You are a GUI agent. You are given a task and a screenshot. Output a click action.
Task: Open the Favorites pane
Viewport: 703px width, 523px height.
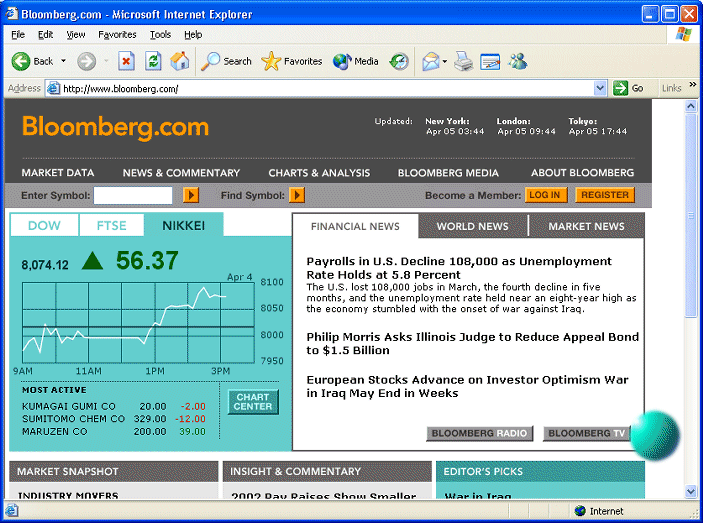coord(291,61)
